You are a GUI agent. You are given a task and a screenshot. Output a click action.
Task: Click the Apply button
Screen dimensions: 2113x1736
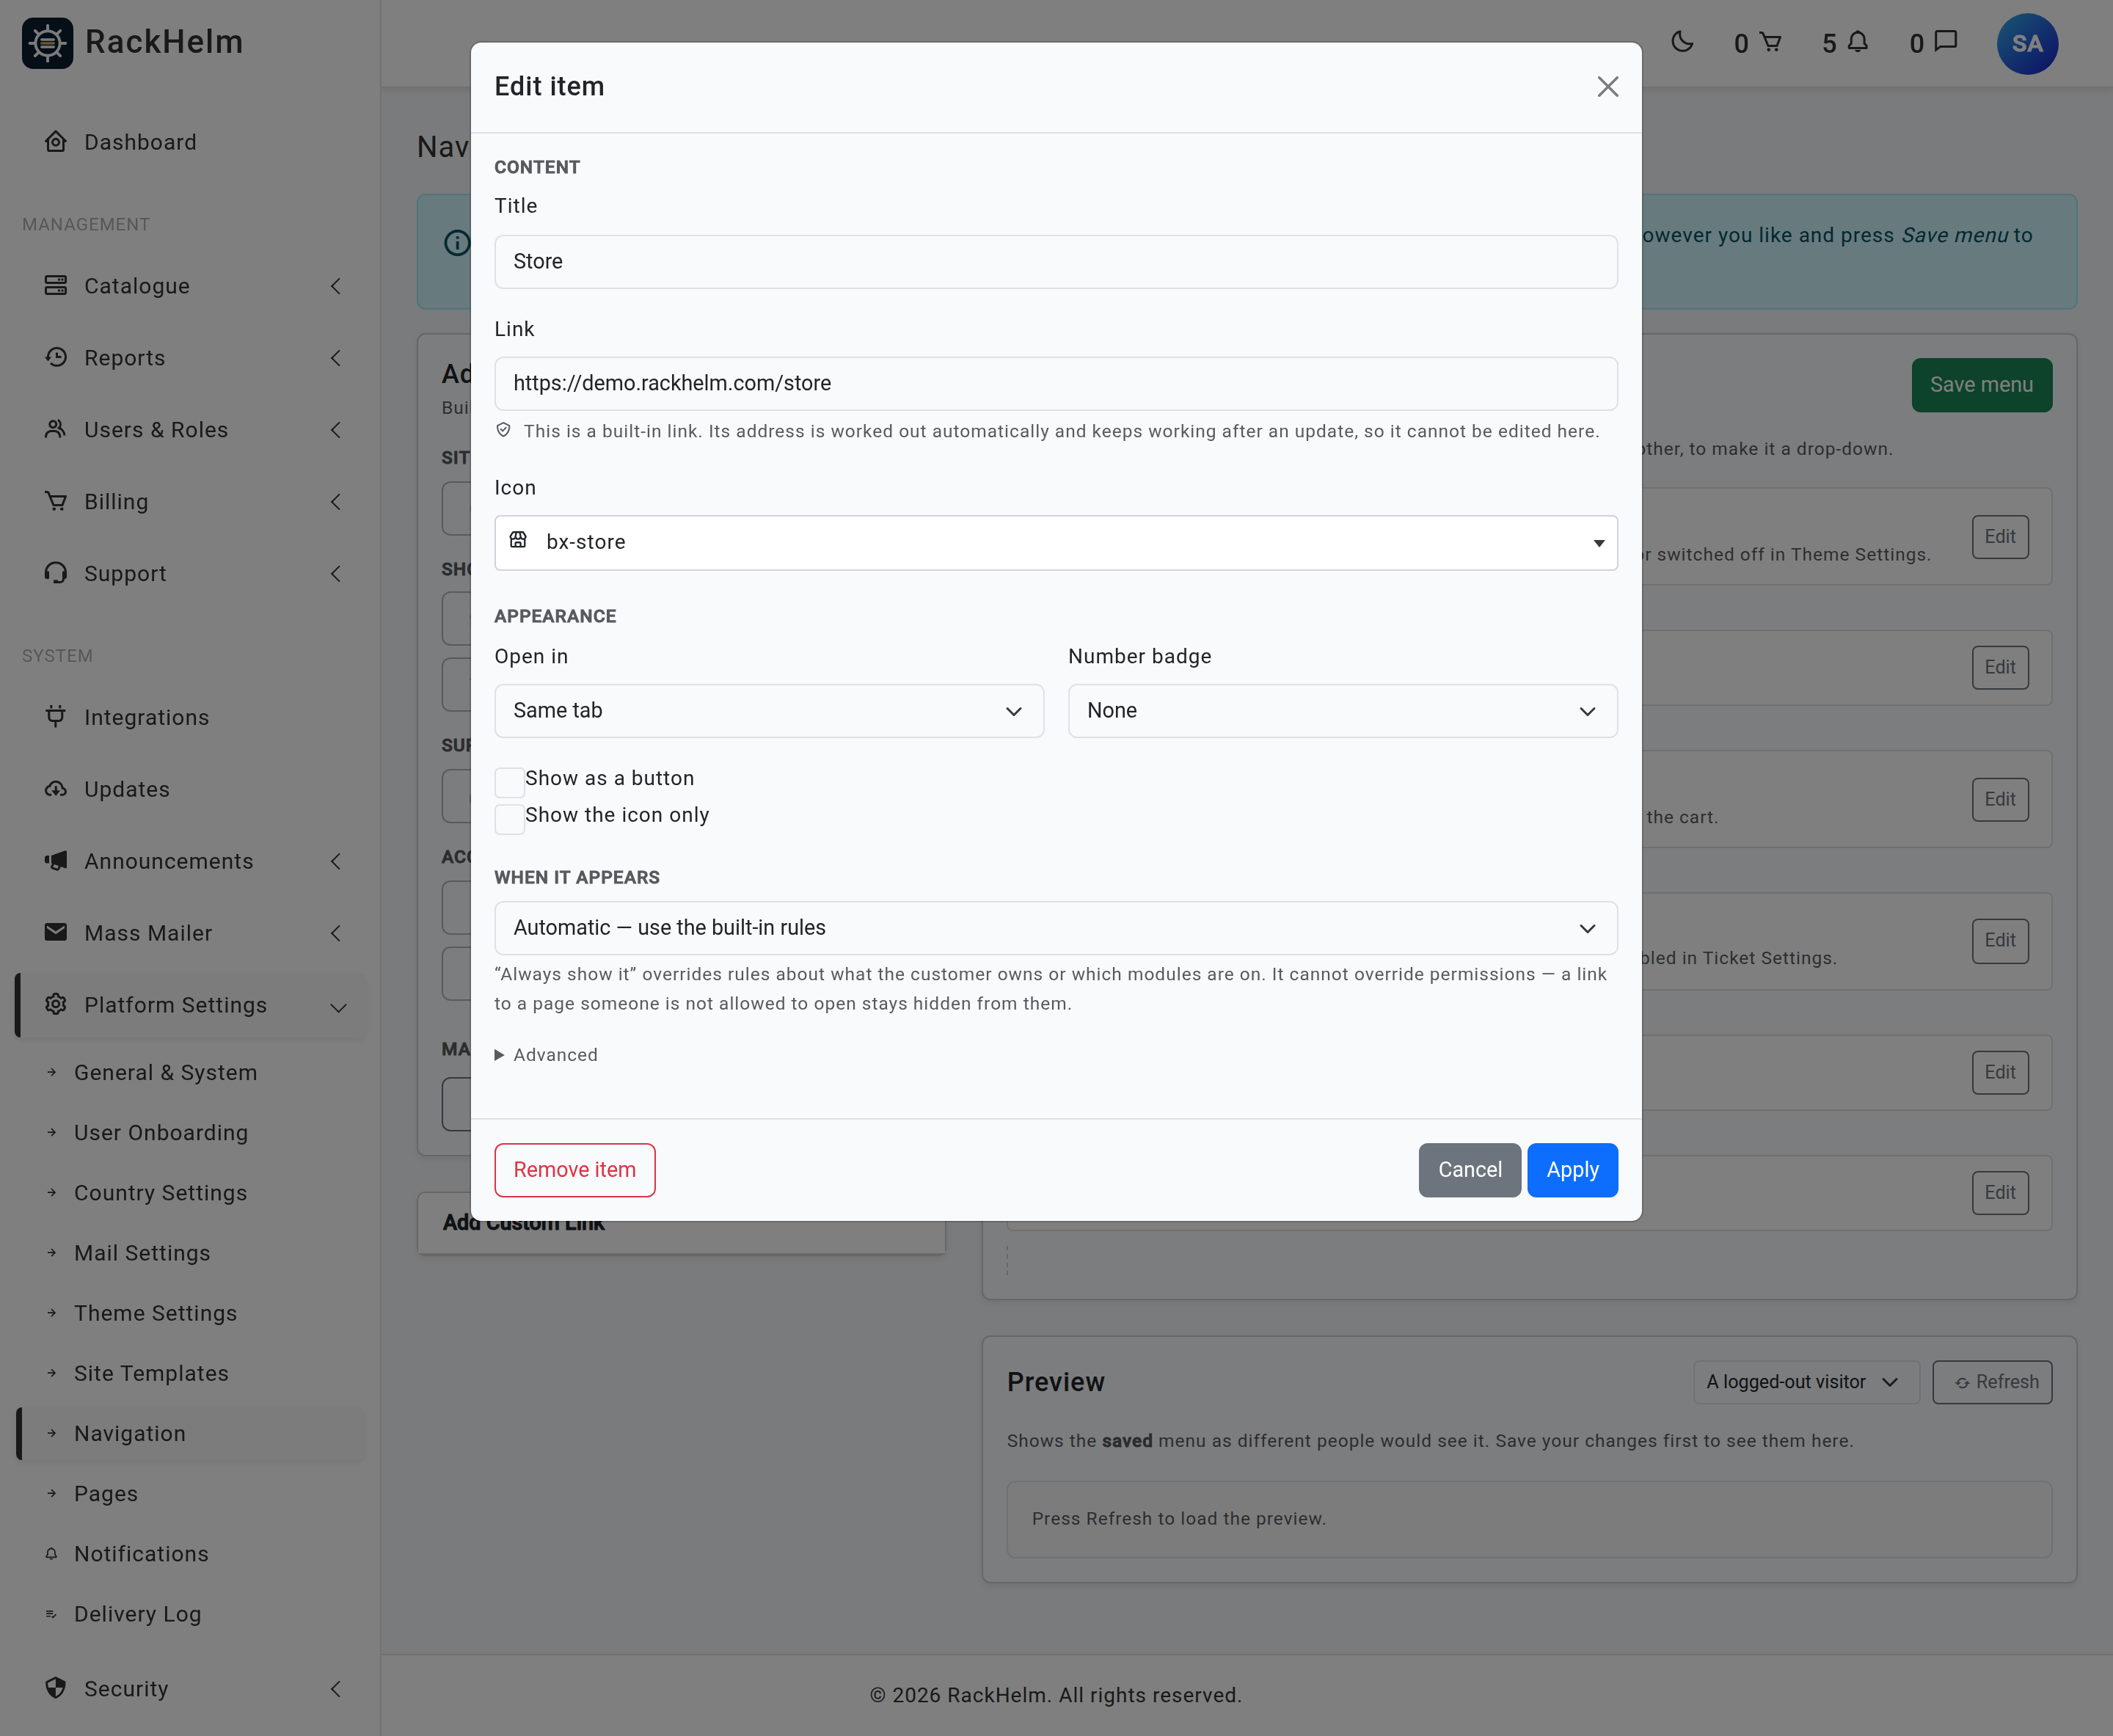[x=1573, y=1170]
